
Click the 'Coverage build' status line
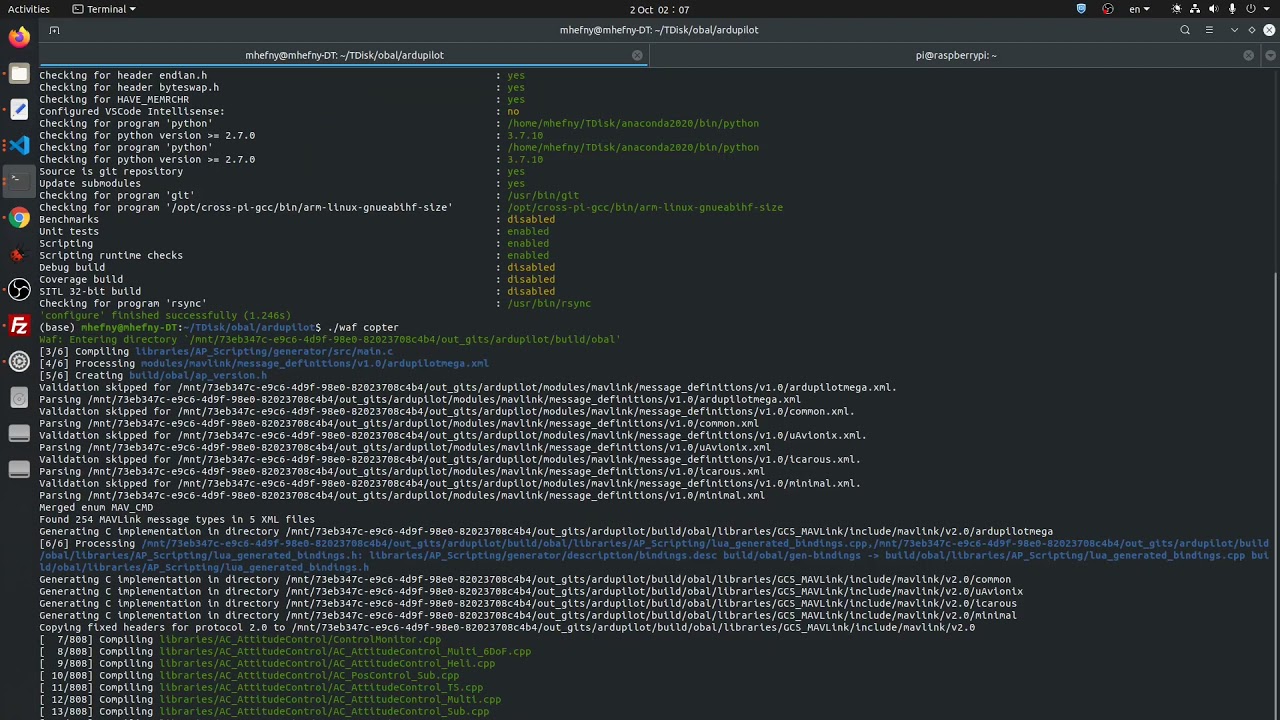click(297, 279)
